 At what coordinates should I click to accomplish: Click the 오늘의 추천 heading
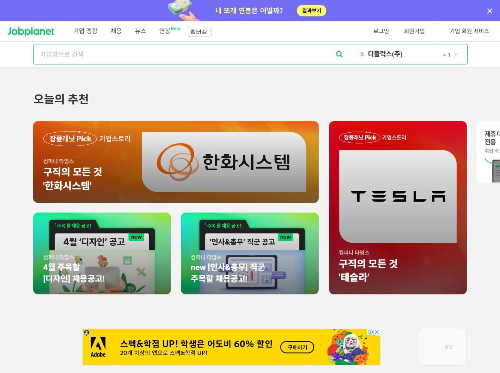tap(61, 99)
